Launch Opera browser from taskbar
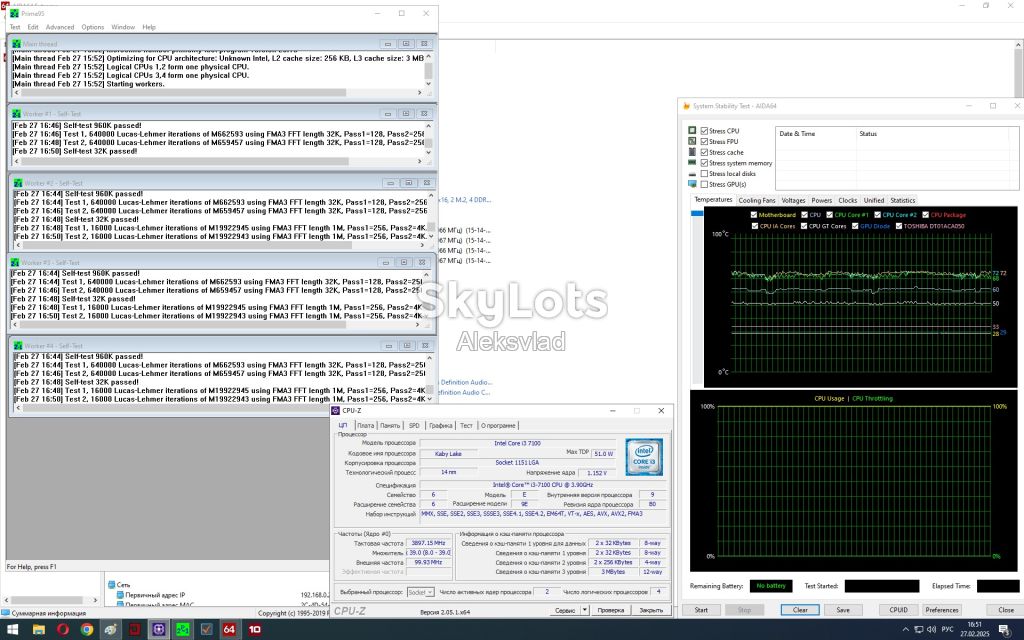The width and height of the screenshot is (1024, 640). 63,630
